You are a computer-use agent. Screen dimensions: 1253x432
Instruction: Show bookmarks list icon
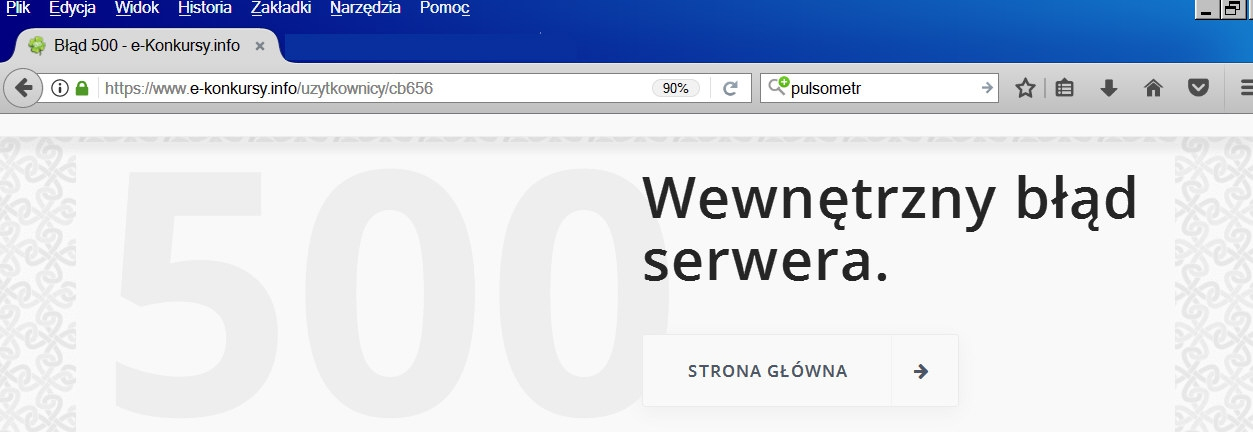(x=1065, y=88)
